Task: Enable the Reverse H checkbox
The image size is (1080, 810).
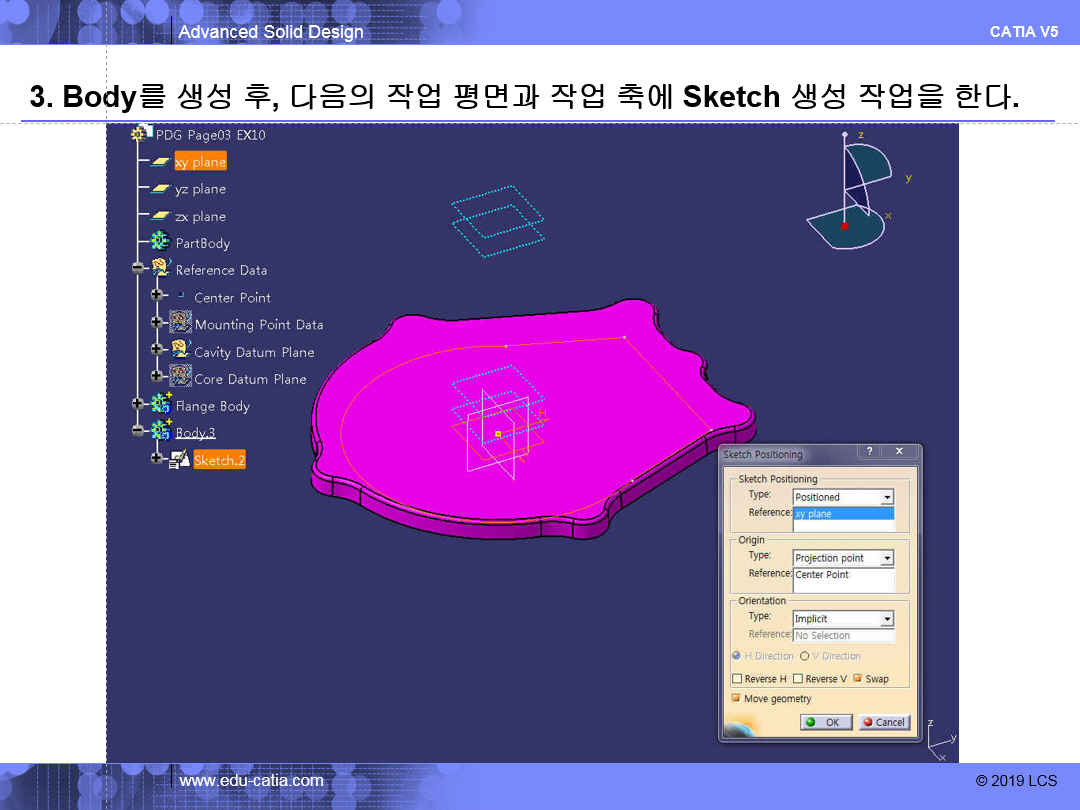Action: [x=737, y=679]
